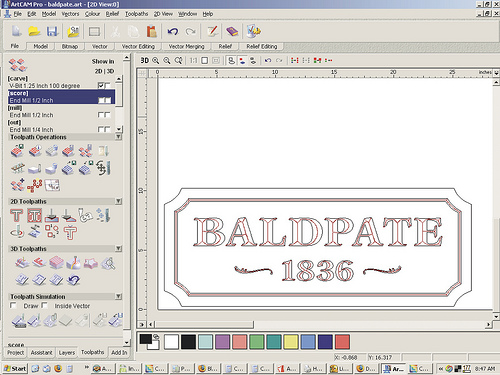Click the Zoom In magnifier icon
Image resolution: width=500 pixels, height=375 pixels.
[156, 60]
